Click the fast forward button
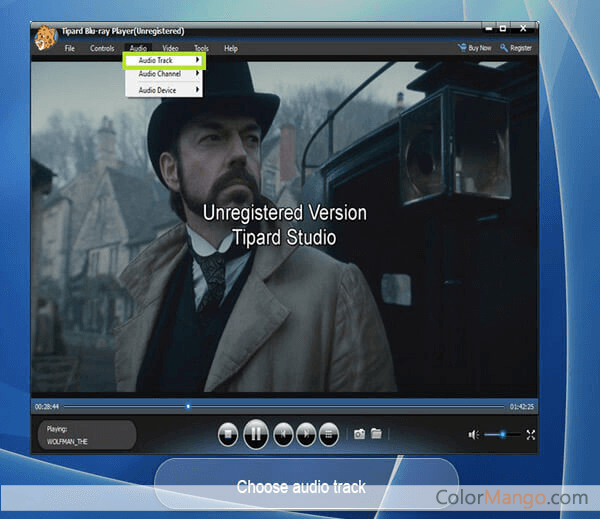Screen dimensions: 600x519 (x=306, y=434)
